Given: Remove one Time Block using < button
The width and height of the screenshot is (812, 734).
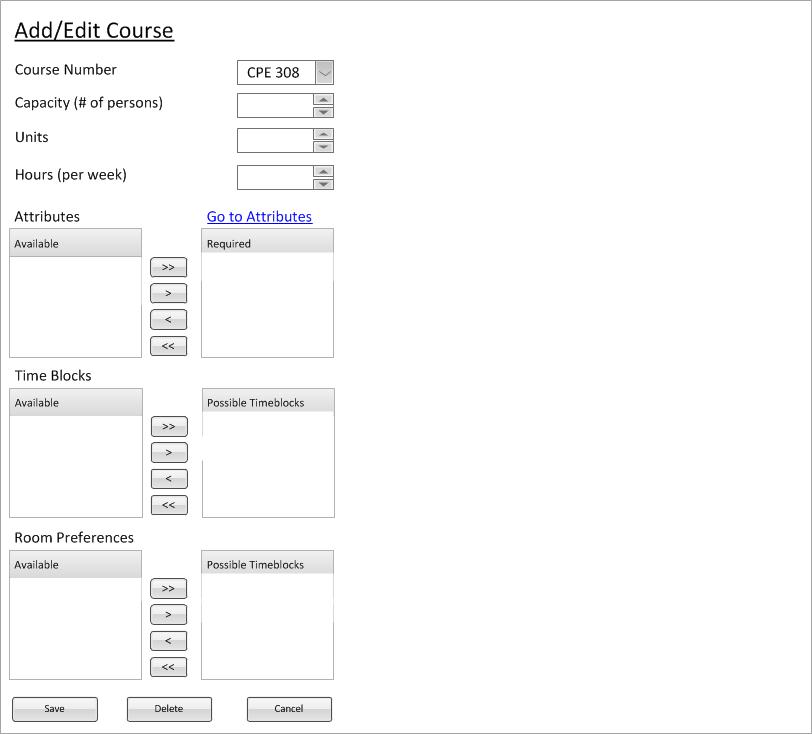Looking at the screenshot, I should (169, 479).
